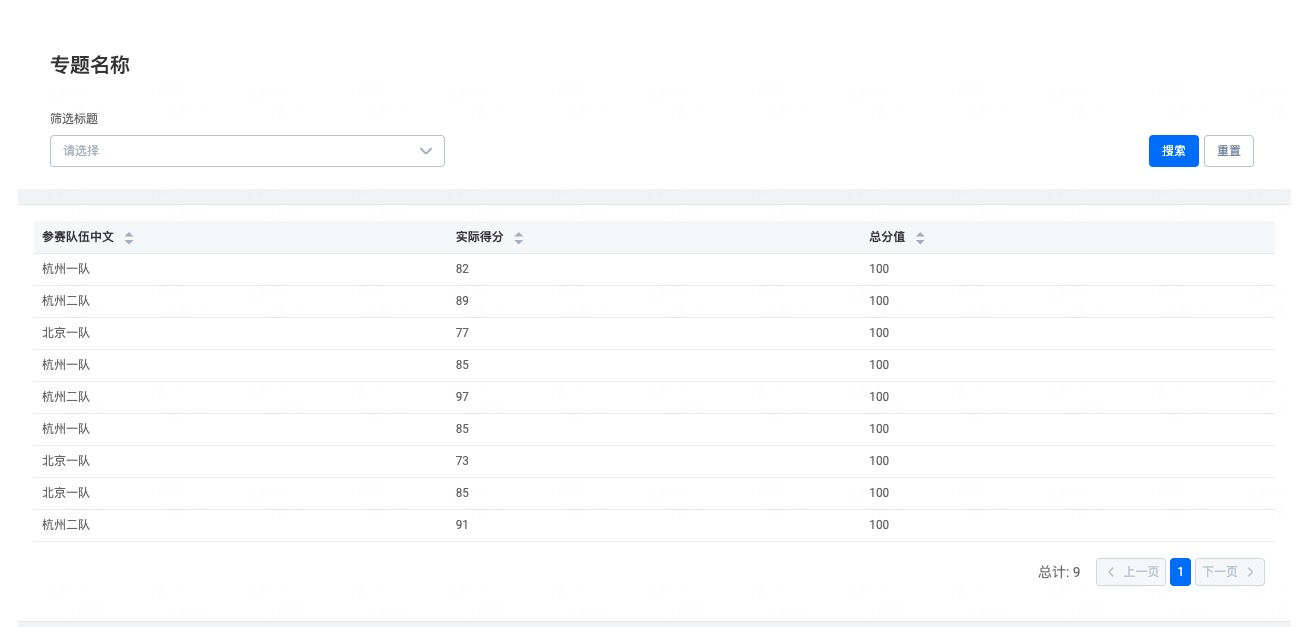
Task: Go to next page 下一页
Action: tap(1229, 572)
